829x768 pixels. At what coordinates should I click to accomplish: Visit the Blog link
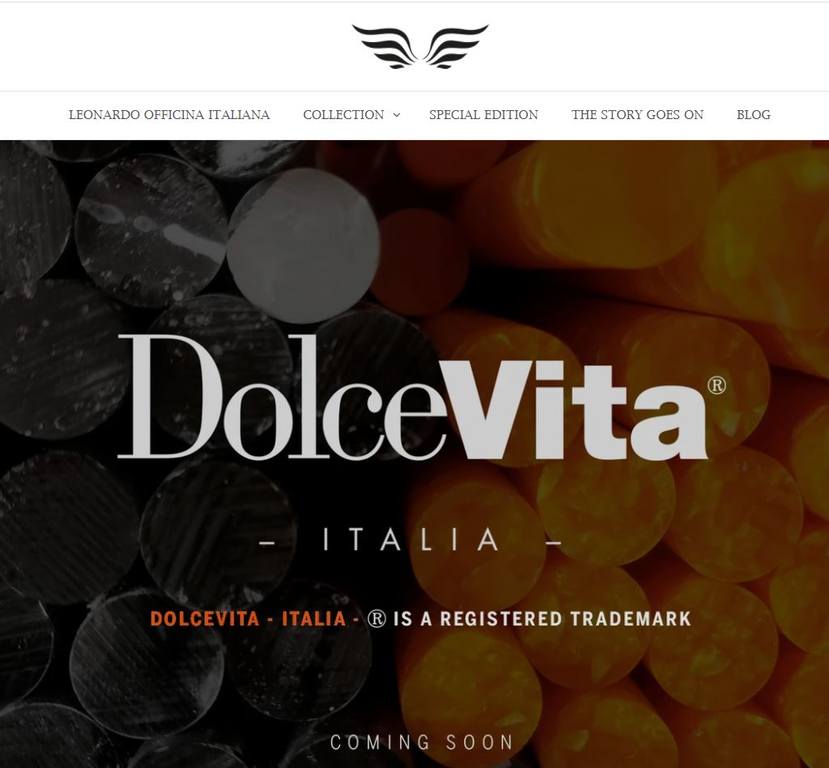753,115
